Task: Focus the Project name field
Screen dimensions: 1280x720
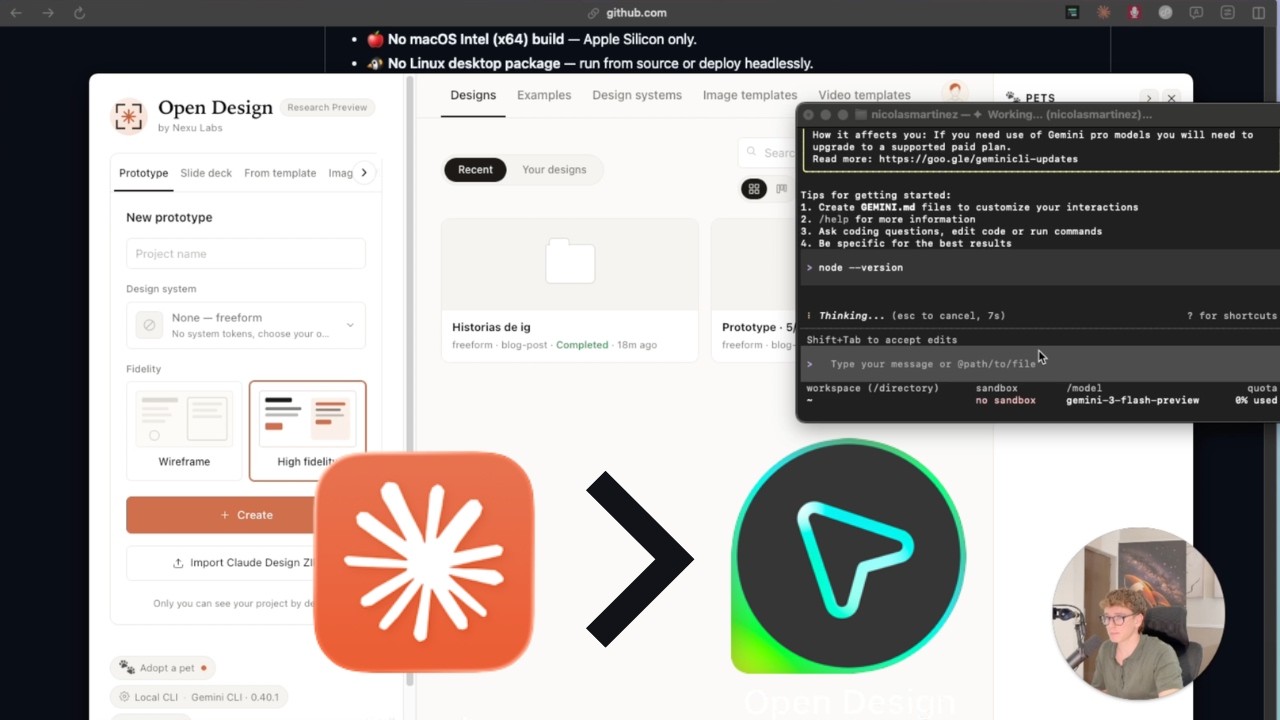Action: tap(246, 253)
